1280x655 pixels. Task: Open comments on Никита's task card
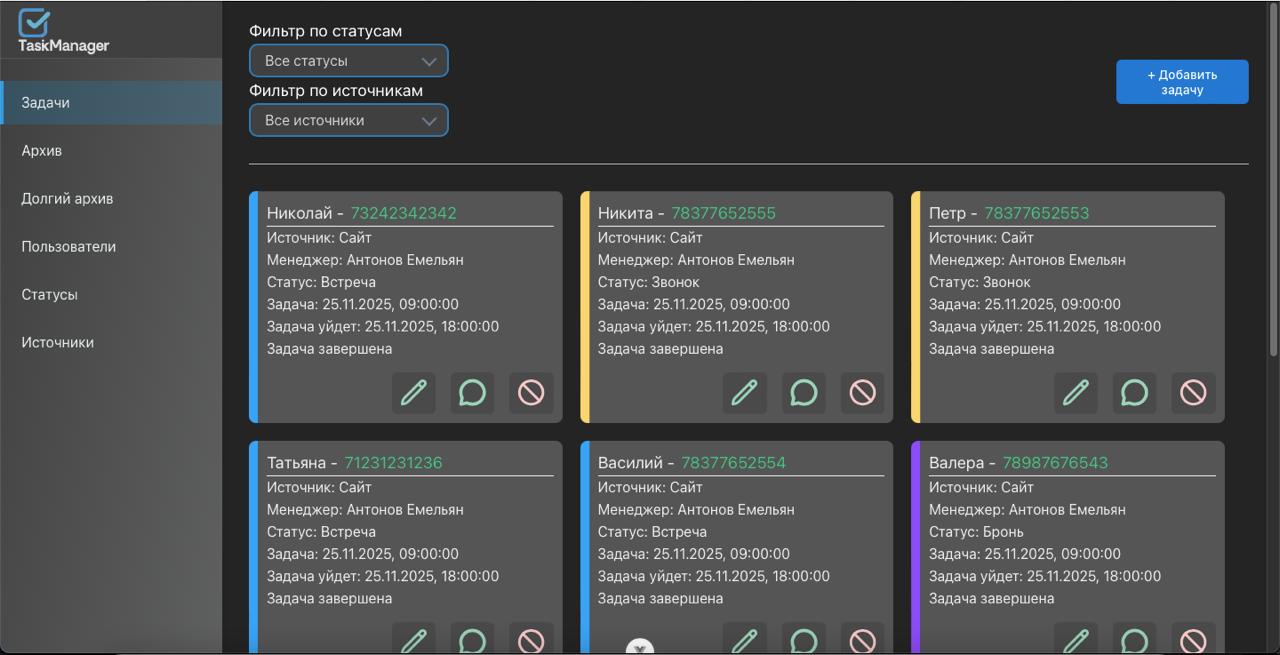pyautogui.click(x=803, y=393)
